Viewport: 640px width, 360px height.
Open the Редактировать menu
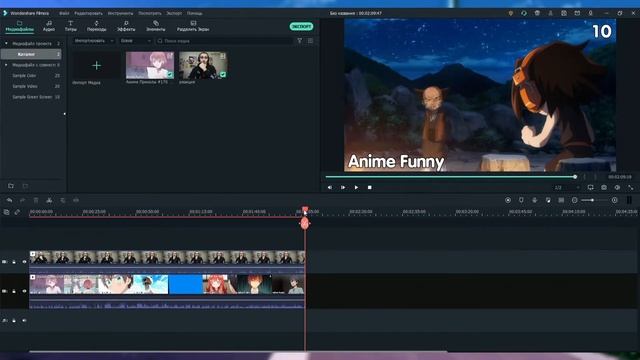(x=88, y=13)
